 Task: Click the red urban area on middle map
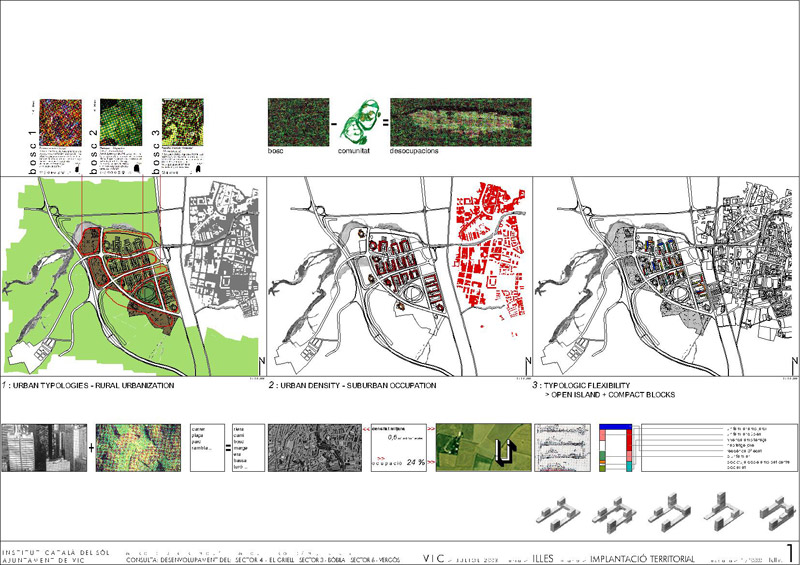point(490,250)
